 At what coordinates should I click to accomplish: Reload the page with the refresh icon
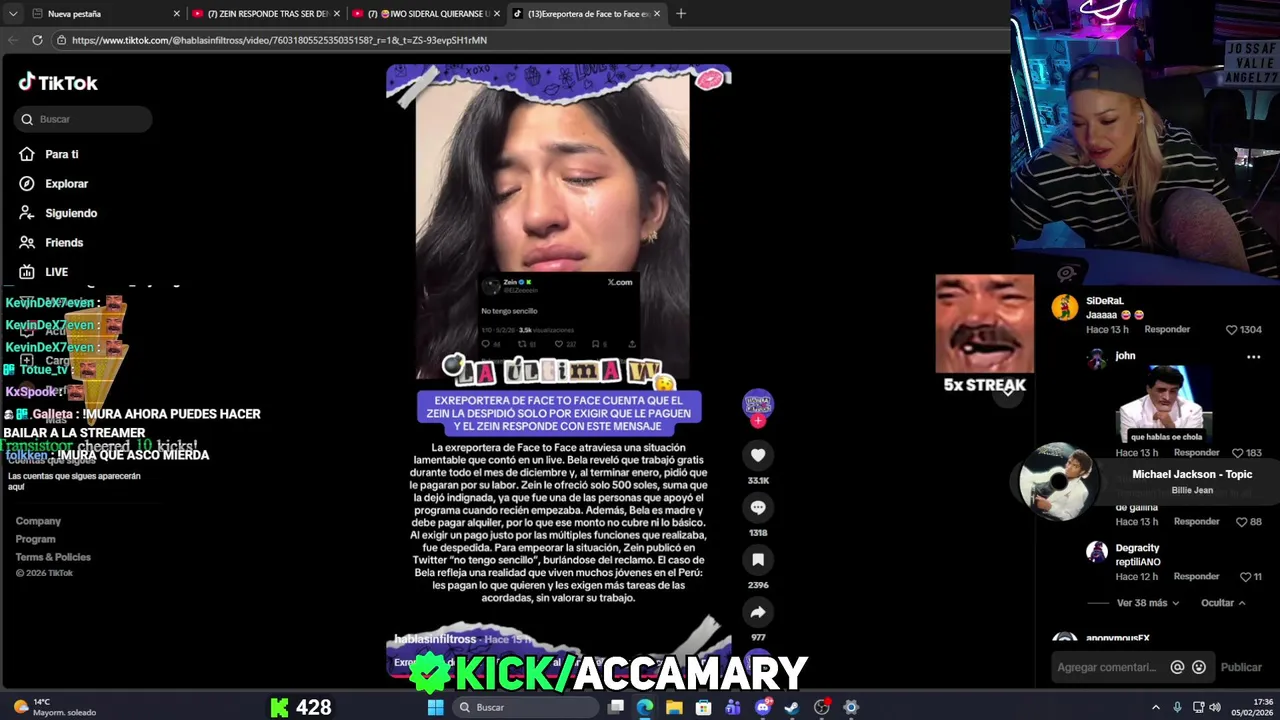tap(37, 40)
